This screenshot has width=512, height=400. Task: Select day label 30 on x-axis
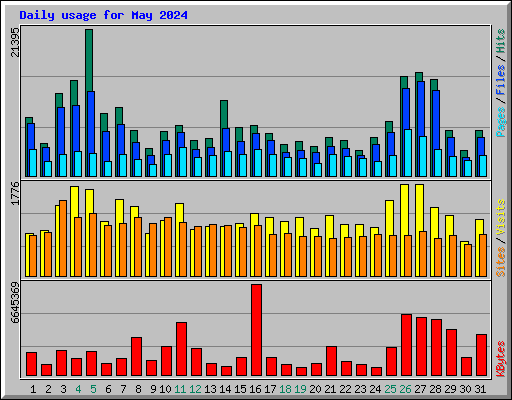(465, 389)
